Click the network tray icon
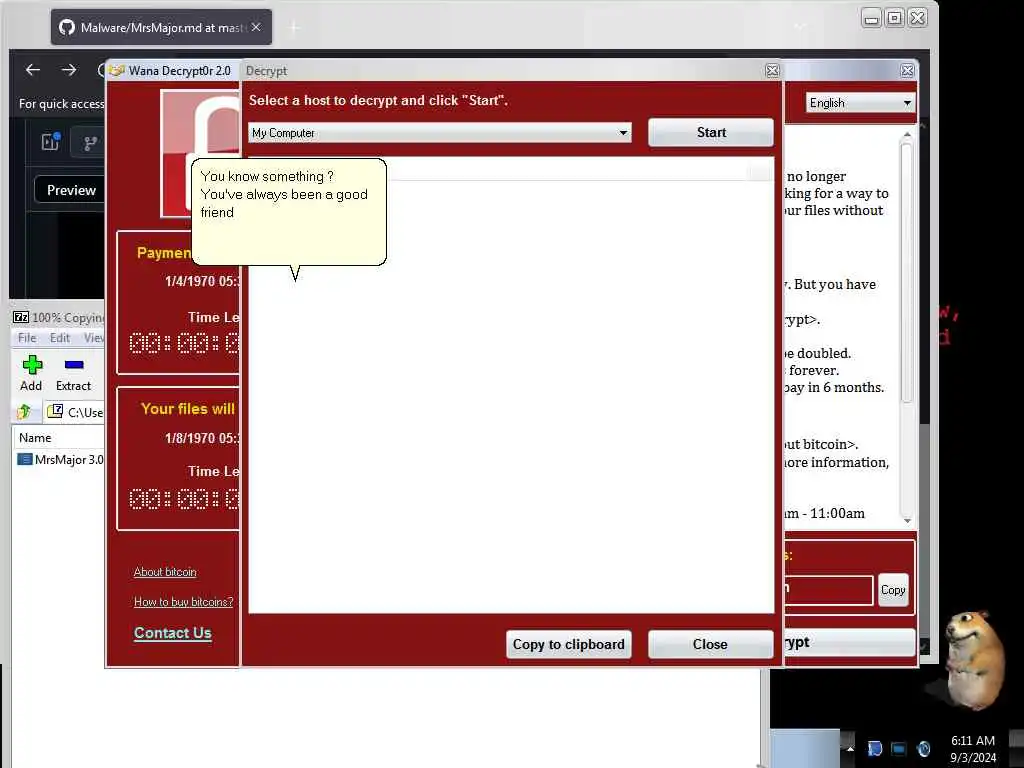 tap(899, 748)
